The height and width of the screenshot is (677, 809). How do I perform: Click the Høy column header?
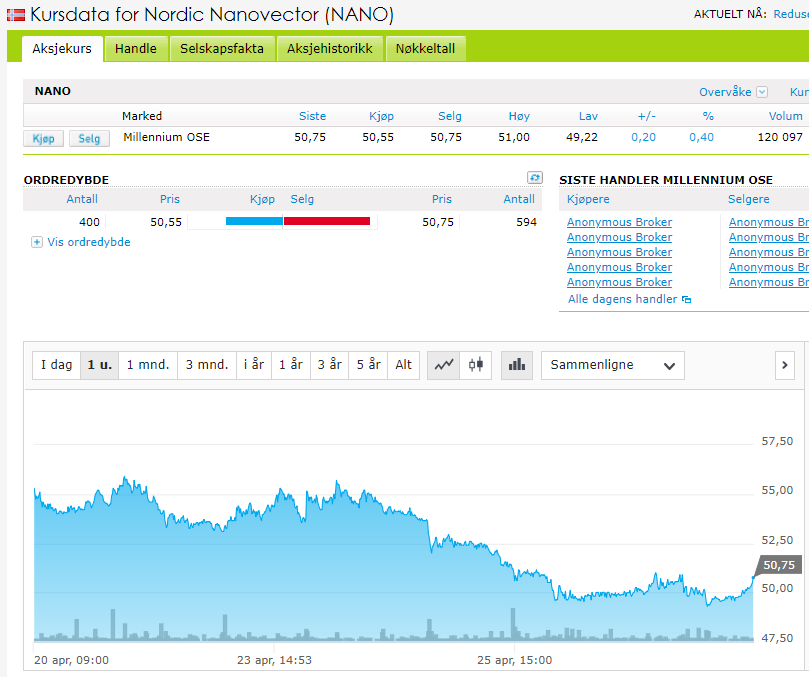pyautogui.click(x=519, y=116)
